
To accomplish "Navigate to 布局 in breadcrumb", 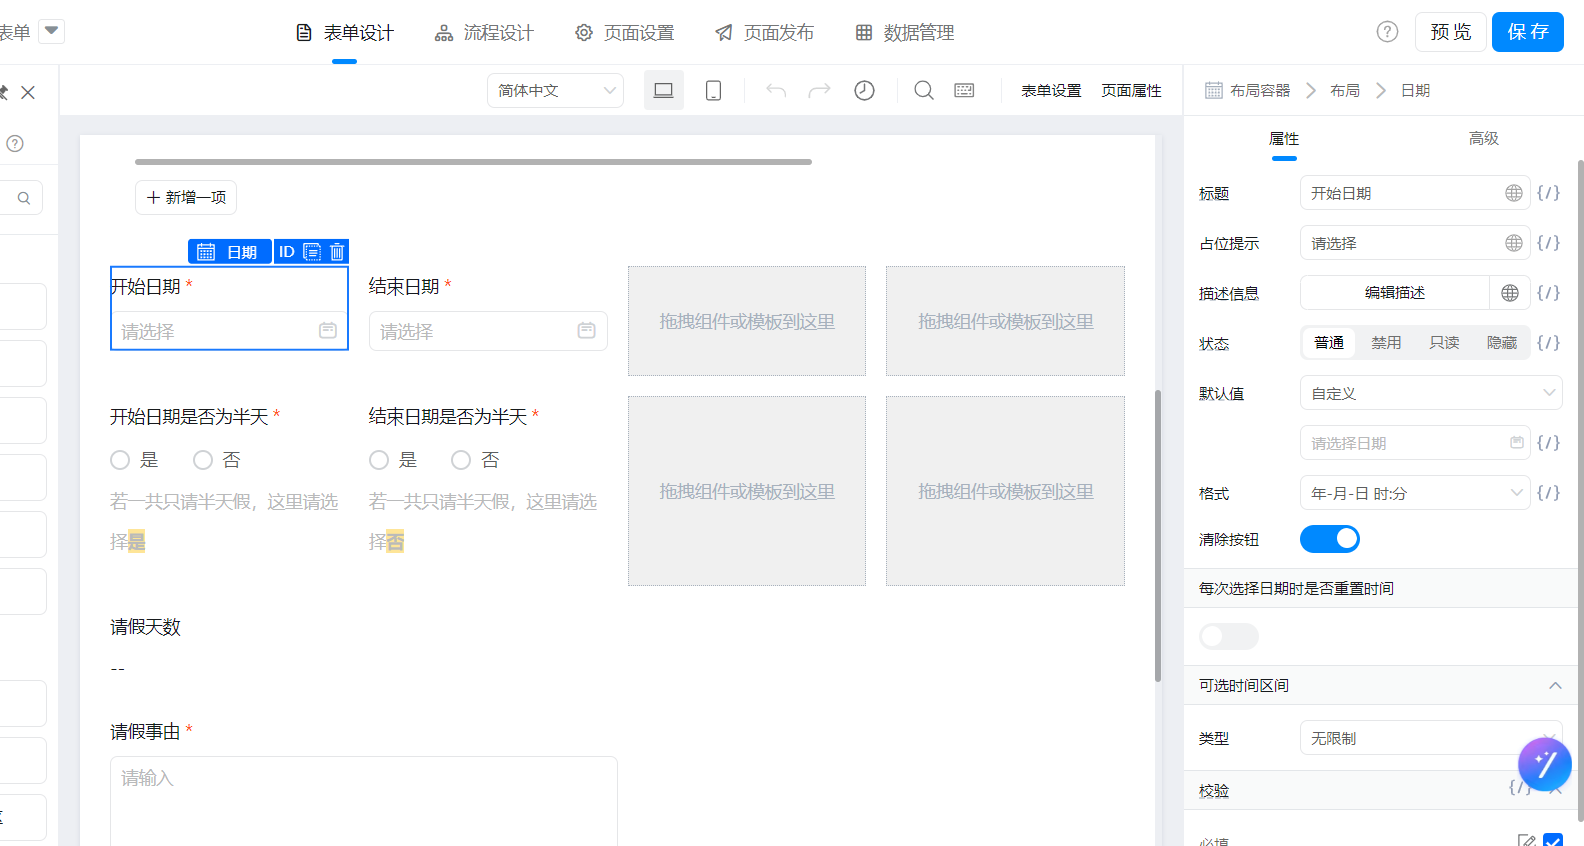I will (1345, 91).
